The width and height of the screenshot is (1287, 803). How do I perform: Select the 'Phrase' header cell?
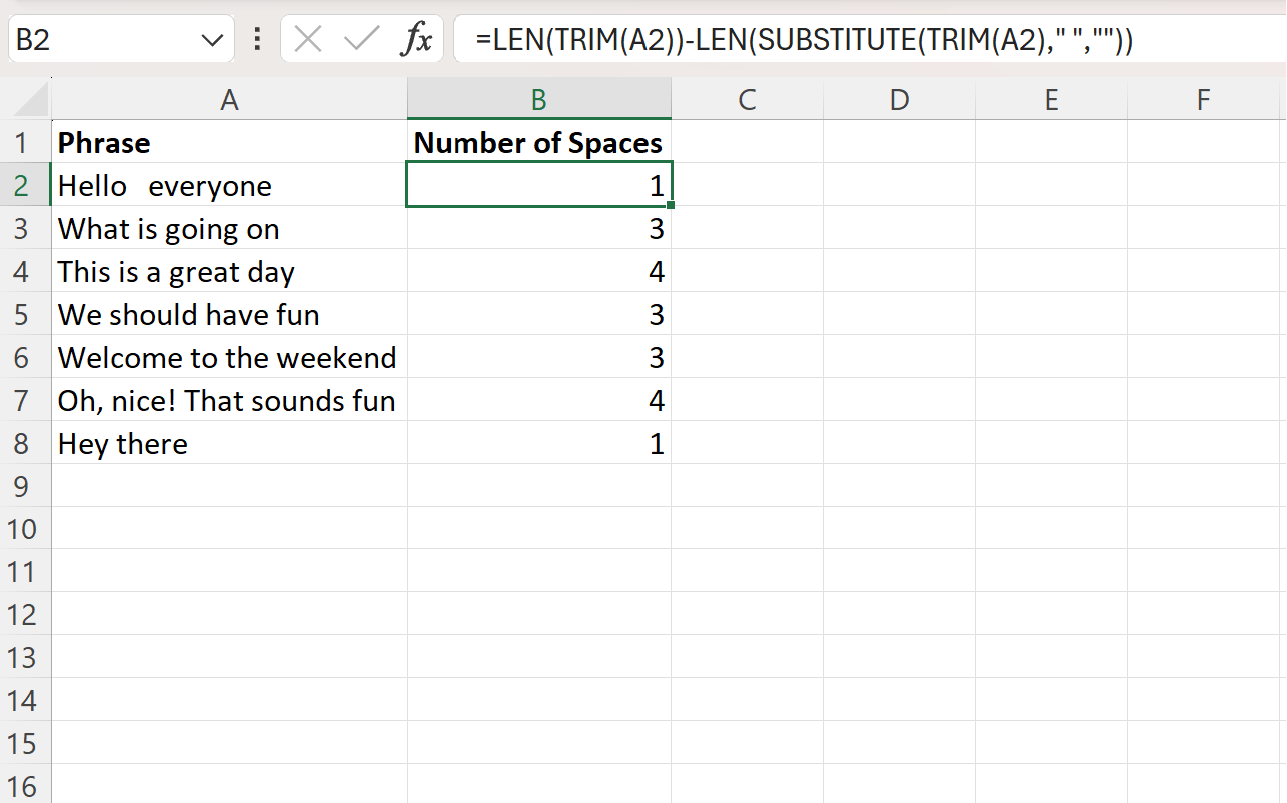(x=229, y=142)
